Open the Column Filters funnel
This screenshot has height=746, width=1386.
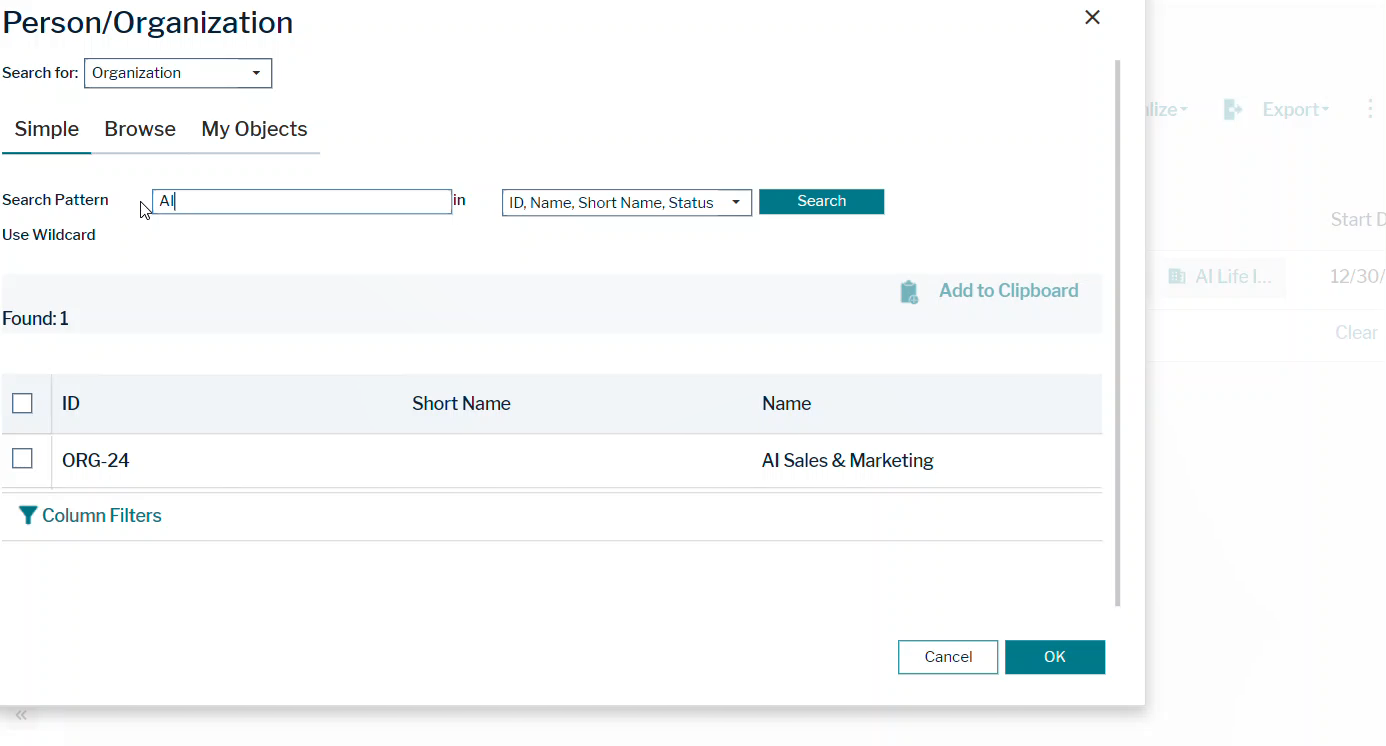pos(28,516)
